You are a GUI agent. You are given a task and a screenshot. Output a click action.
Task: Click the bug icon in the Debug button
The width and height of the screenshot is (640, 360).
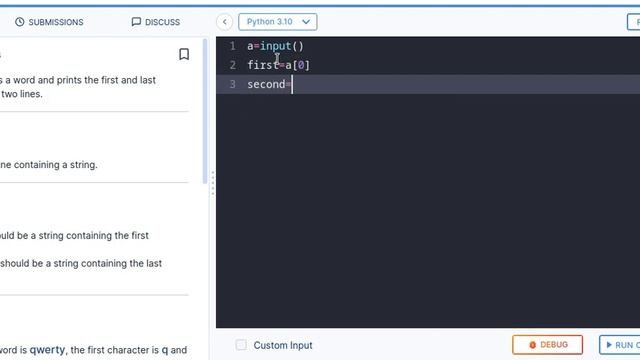[532, 345]
